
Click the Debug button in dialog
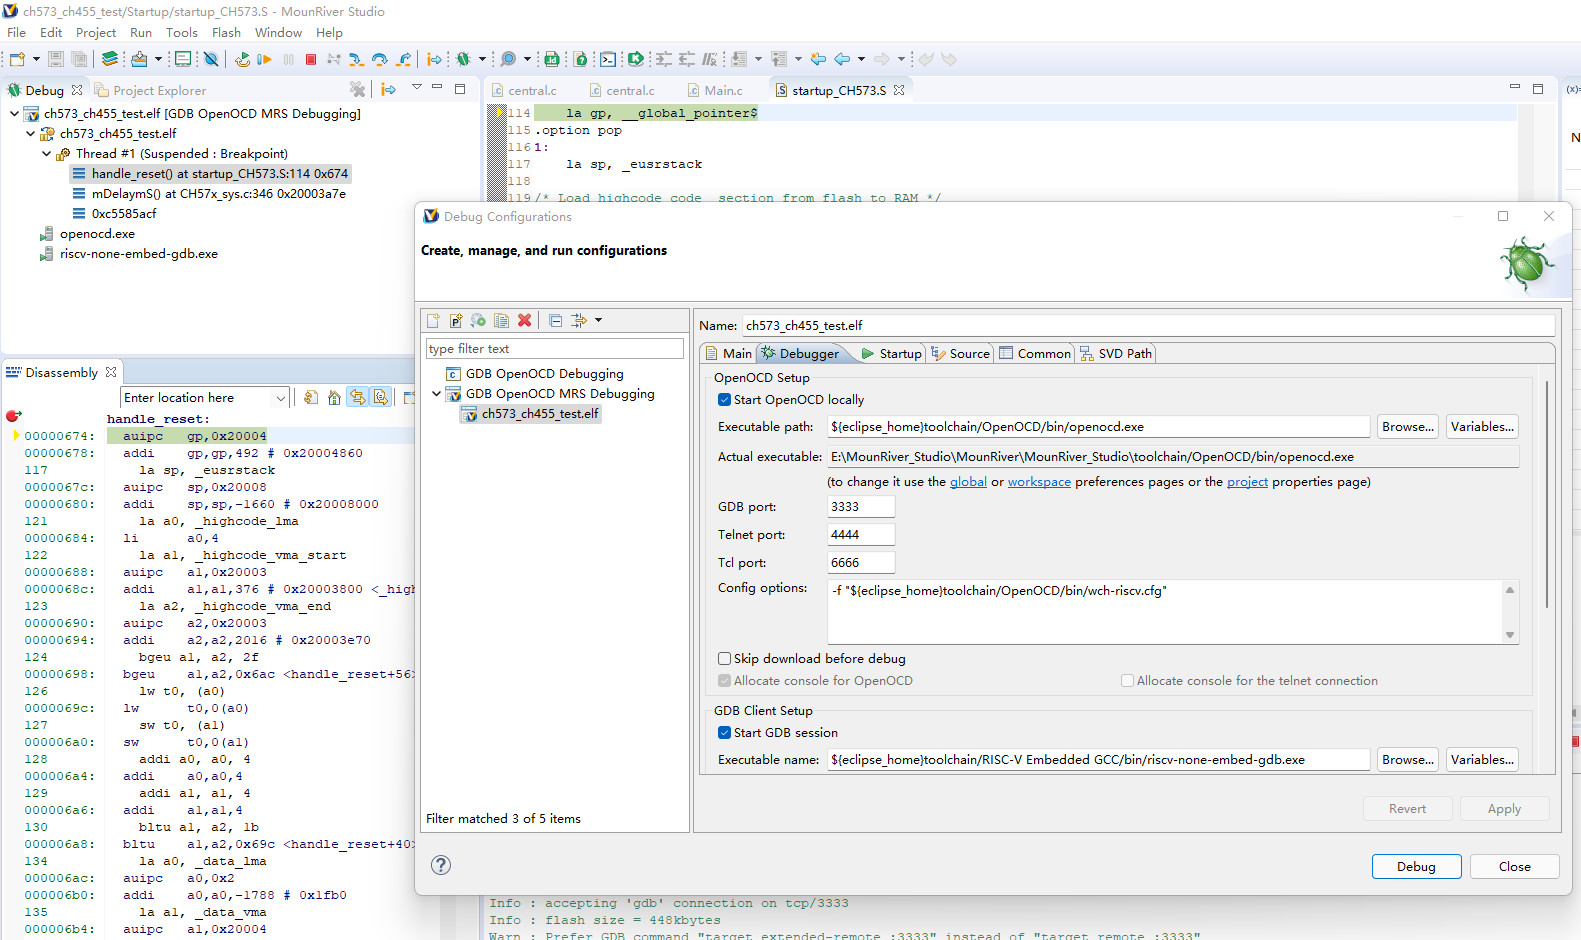(1416, 866)
